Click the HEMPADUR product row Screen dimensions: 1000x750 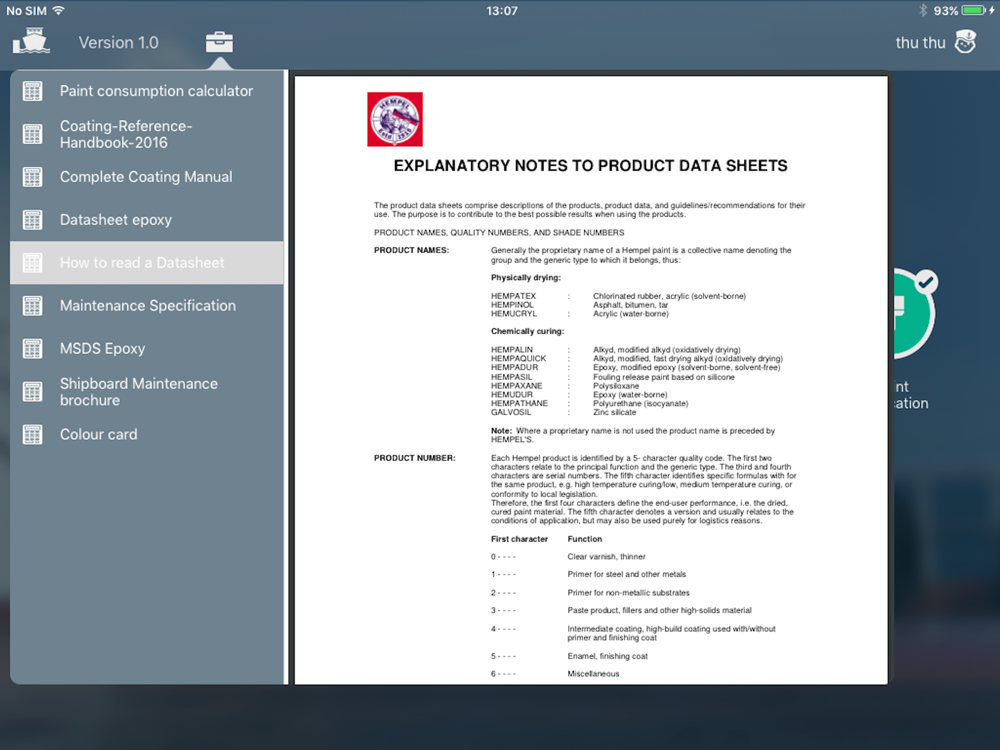pyautogui.click(x=635, y=367)
